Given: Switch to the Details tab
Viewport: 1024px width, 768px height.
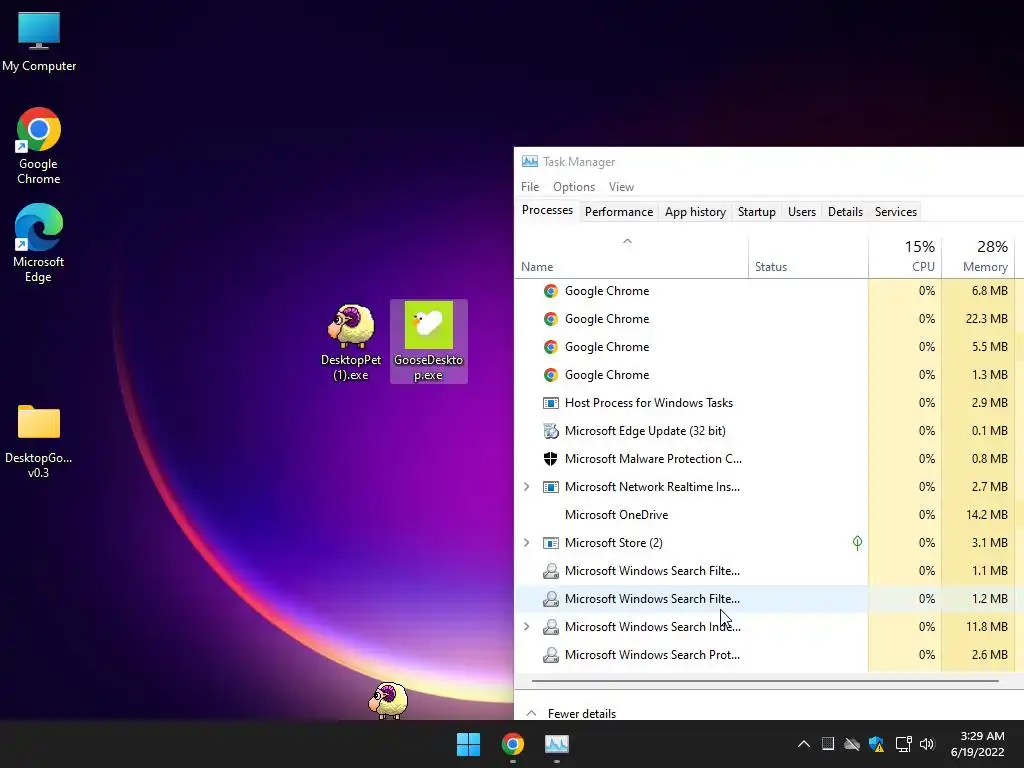Looking at the screenshot, I should pyautogui.click(x=845, y=212).
